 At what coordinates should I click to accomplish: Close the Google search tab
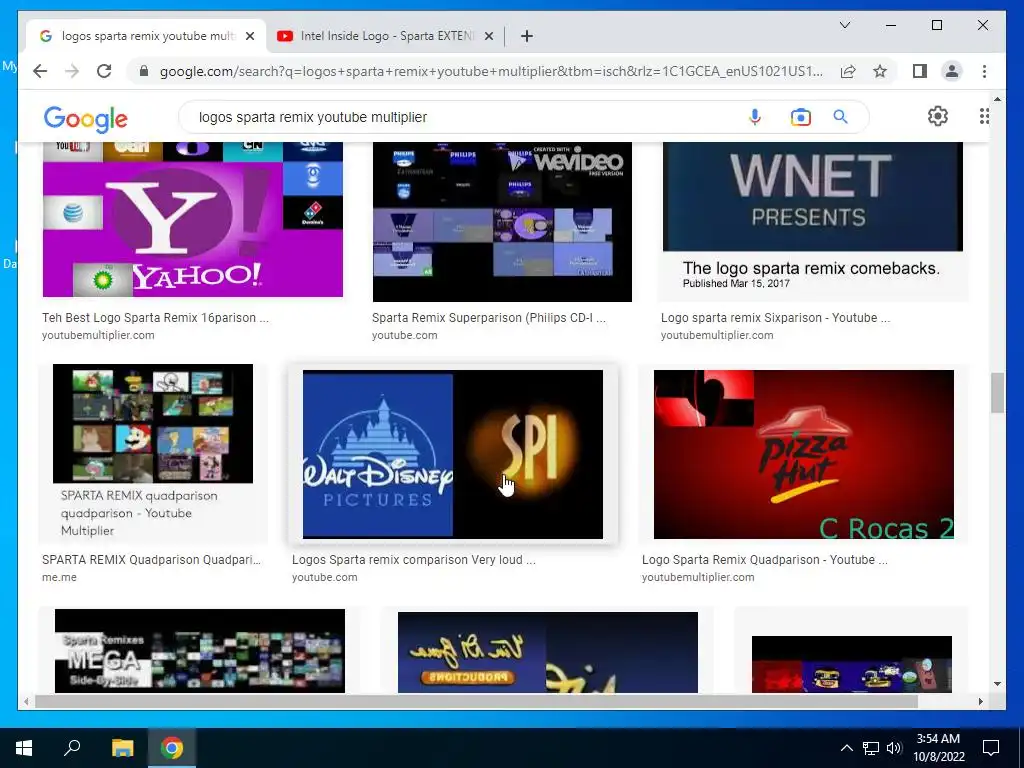click(x=249, y=36)
